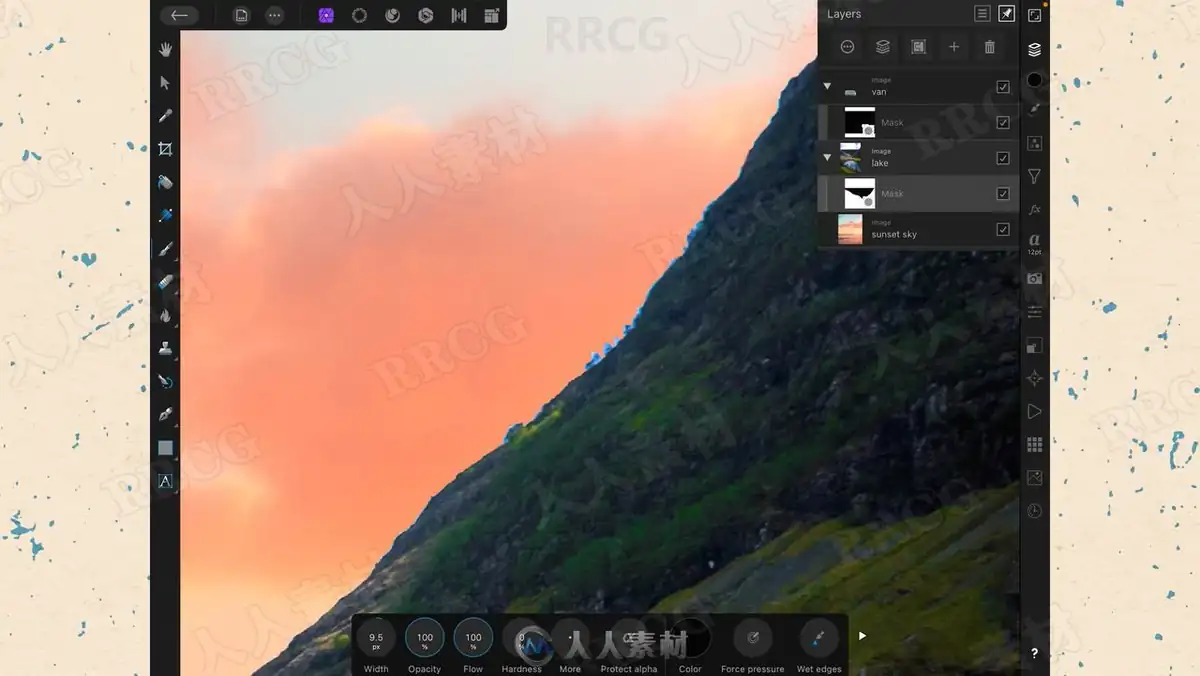Screen dimensions: 1200x676
Task: Toggle visibility of lake layer
Action: point(1003,158)
